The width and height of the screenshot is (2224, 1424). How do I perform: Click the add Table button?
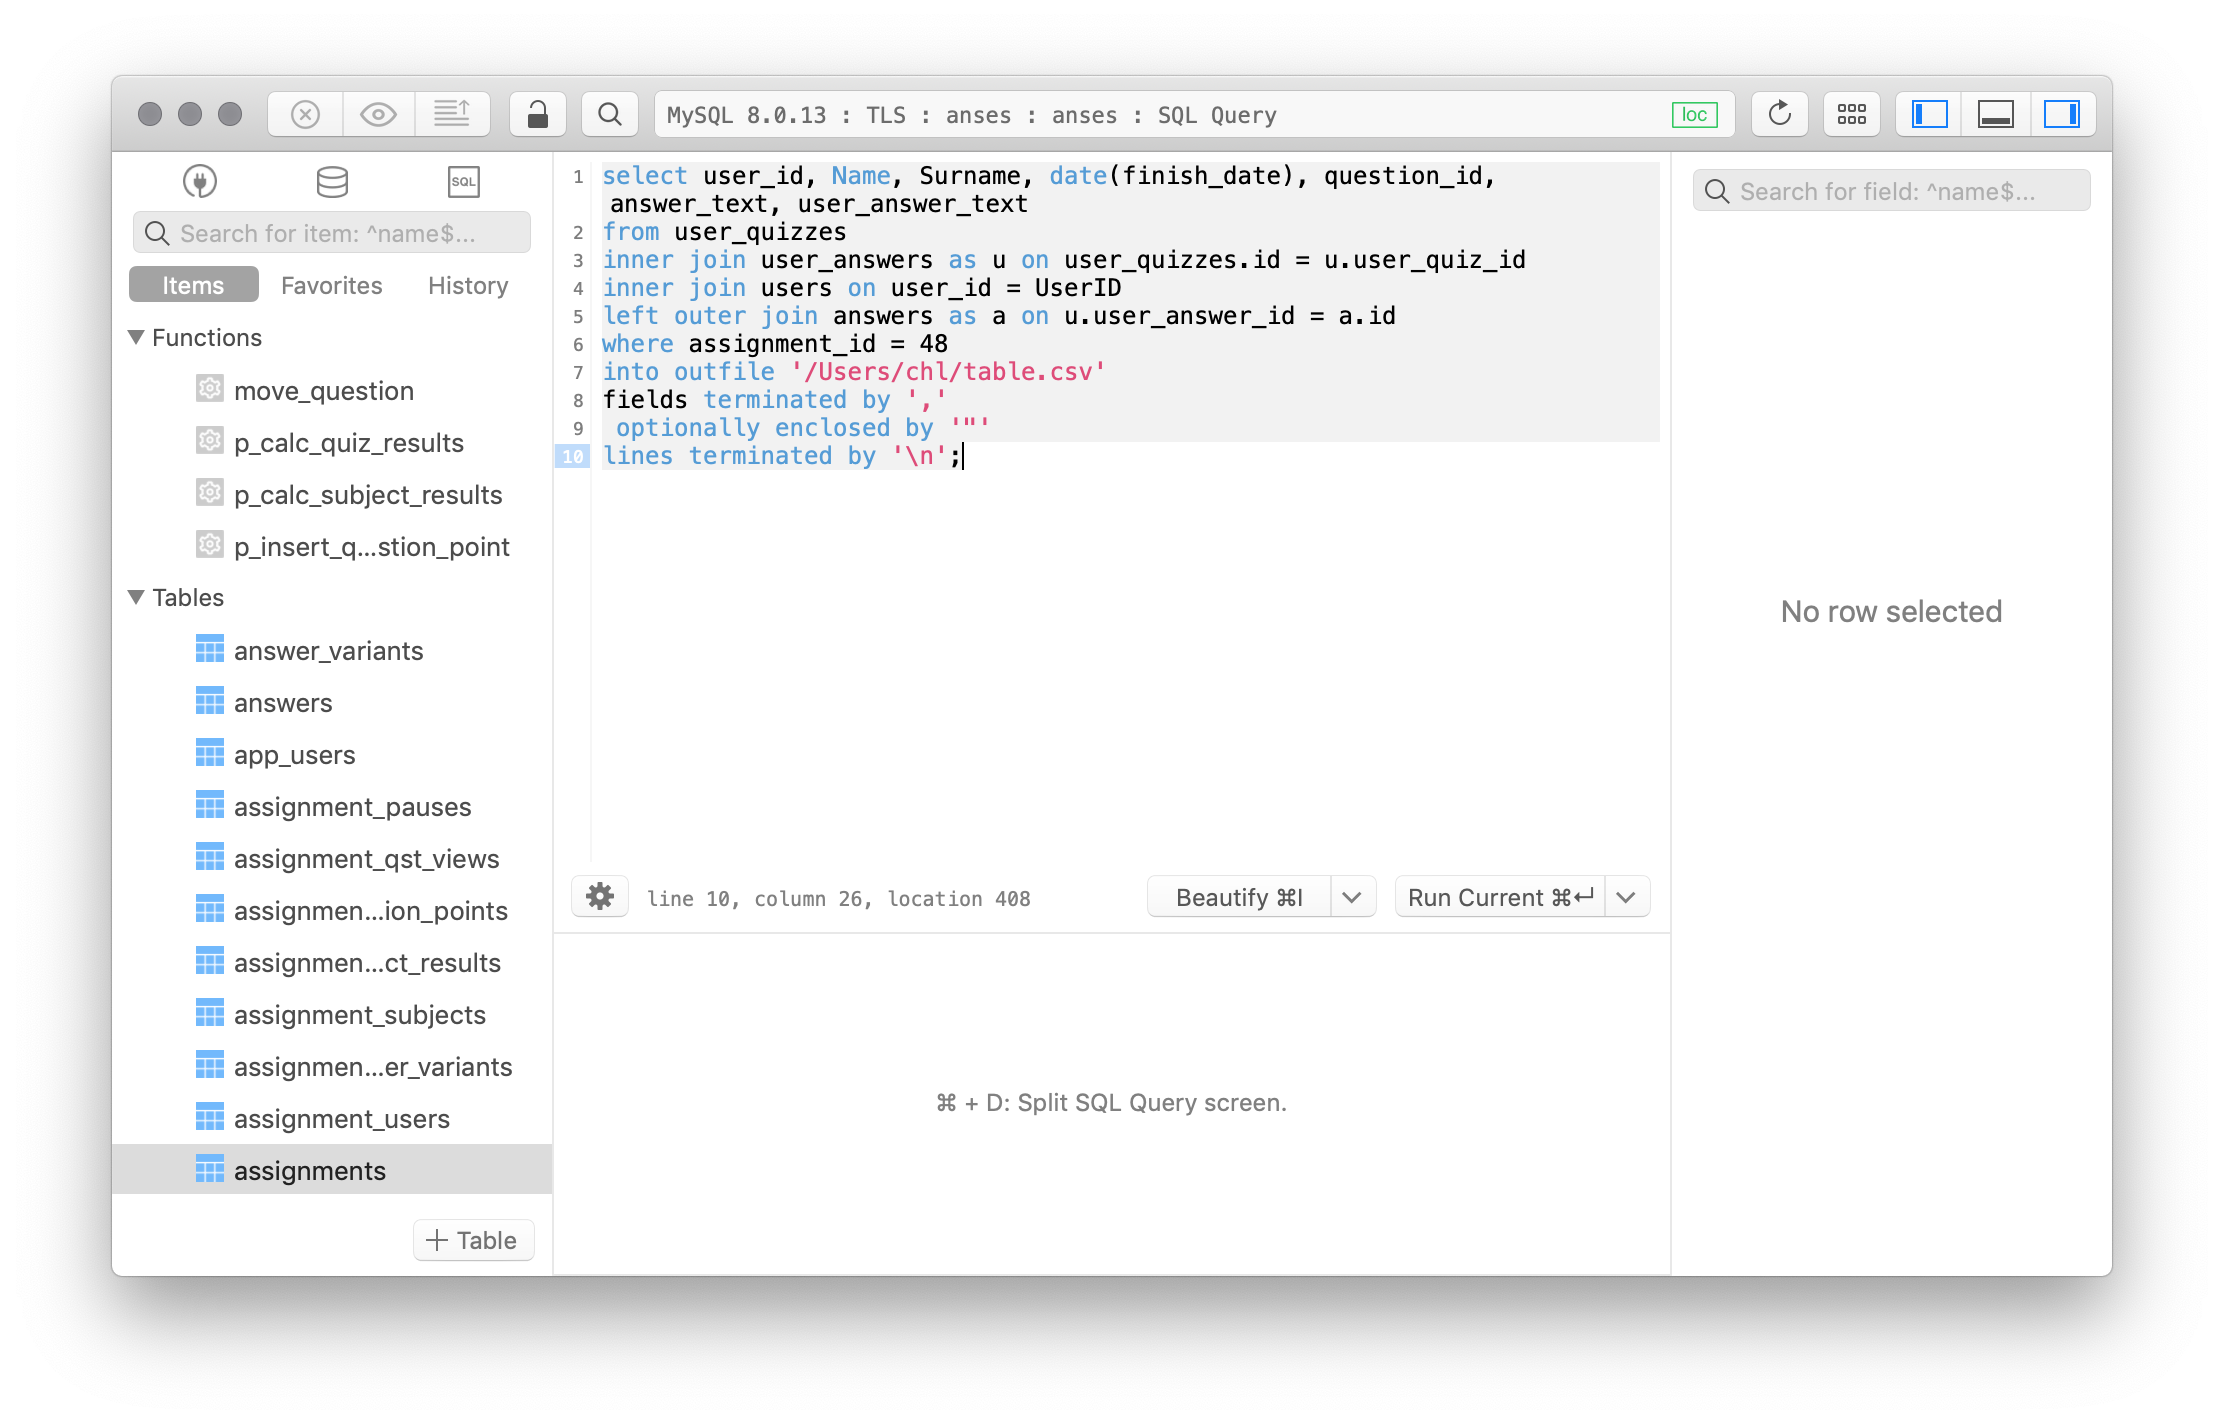pyautogui.click(x=473, y=1240)
